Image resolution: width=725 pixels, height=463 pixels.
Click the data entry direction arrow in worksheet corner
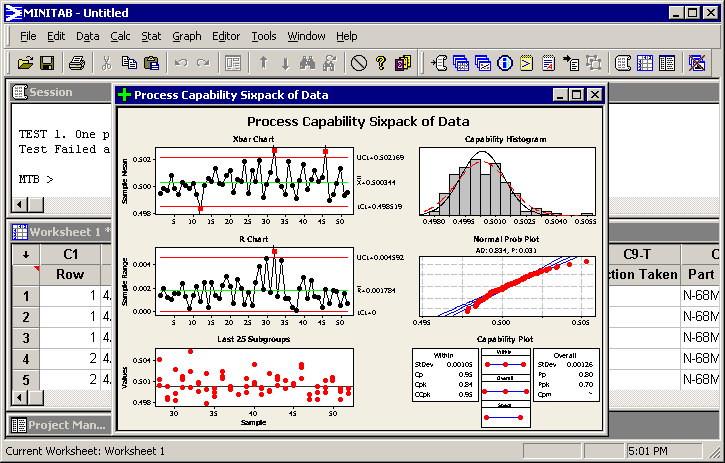coord(24,254)
